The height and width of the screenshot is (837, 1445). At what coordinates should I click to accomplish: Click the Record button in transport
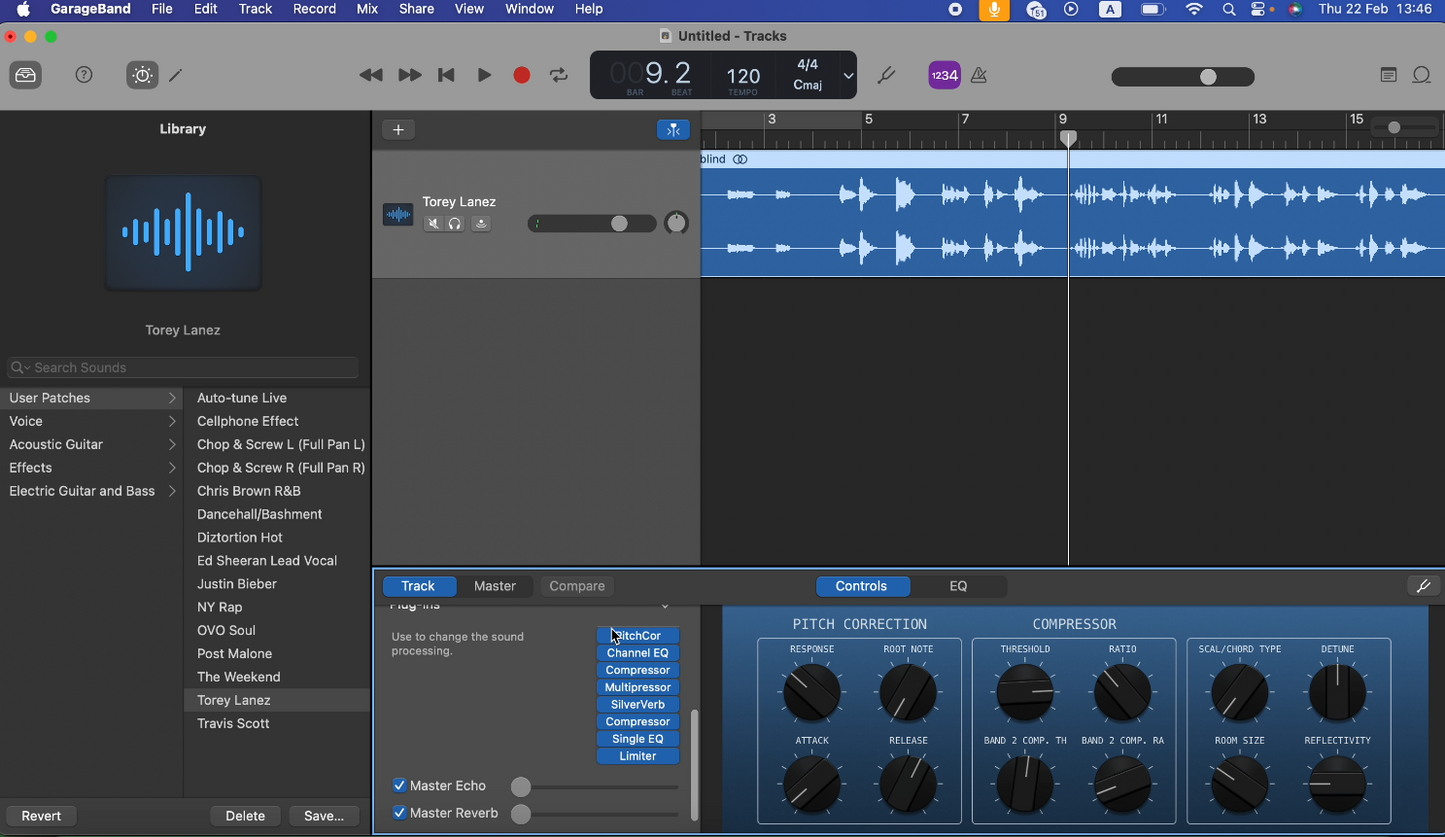(521, 76)
